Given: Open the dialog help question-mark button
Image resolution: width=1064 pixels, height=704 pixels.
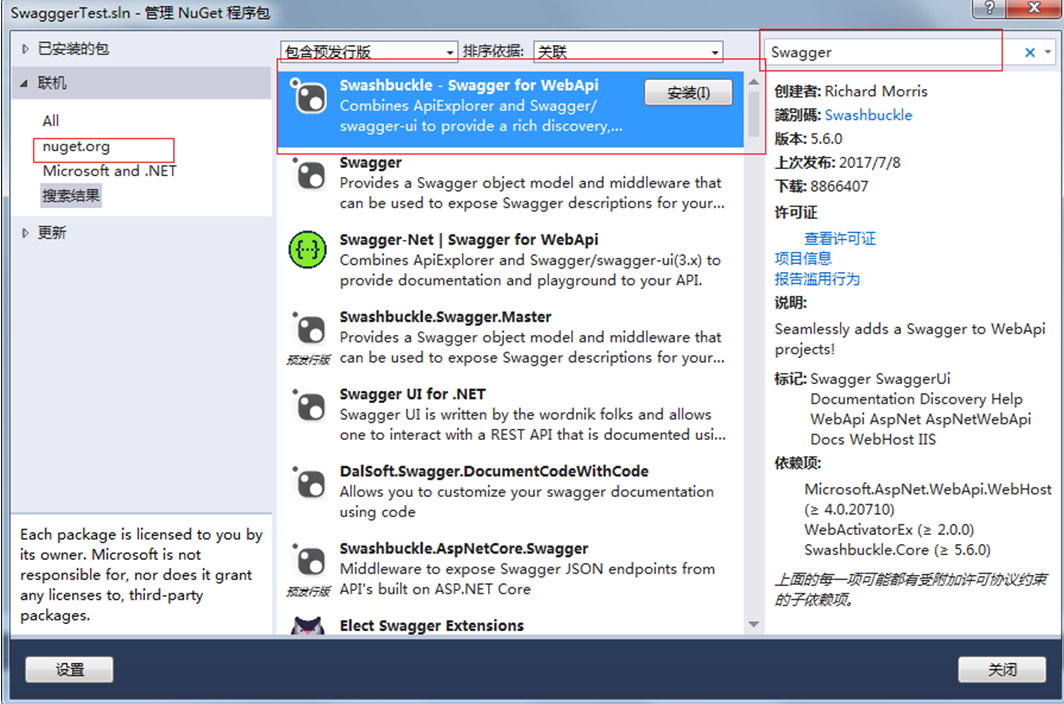Looking at the screenshot, I should (x=989, y=8).
